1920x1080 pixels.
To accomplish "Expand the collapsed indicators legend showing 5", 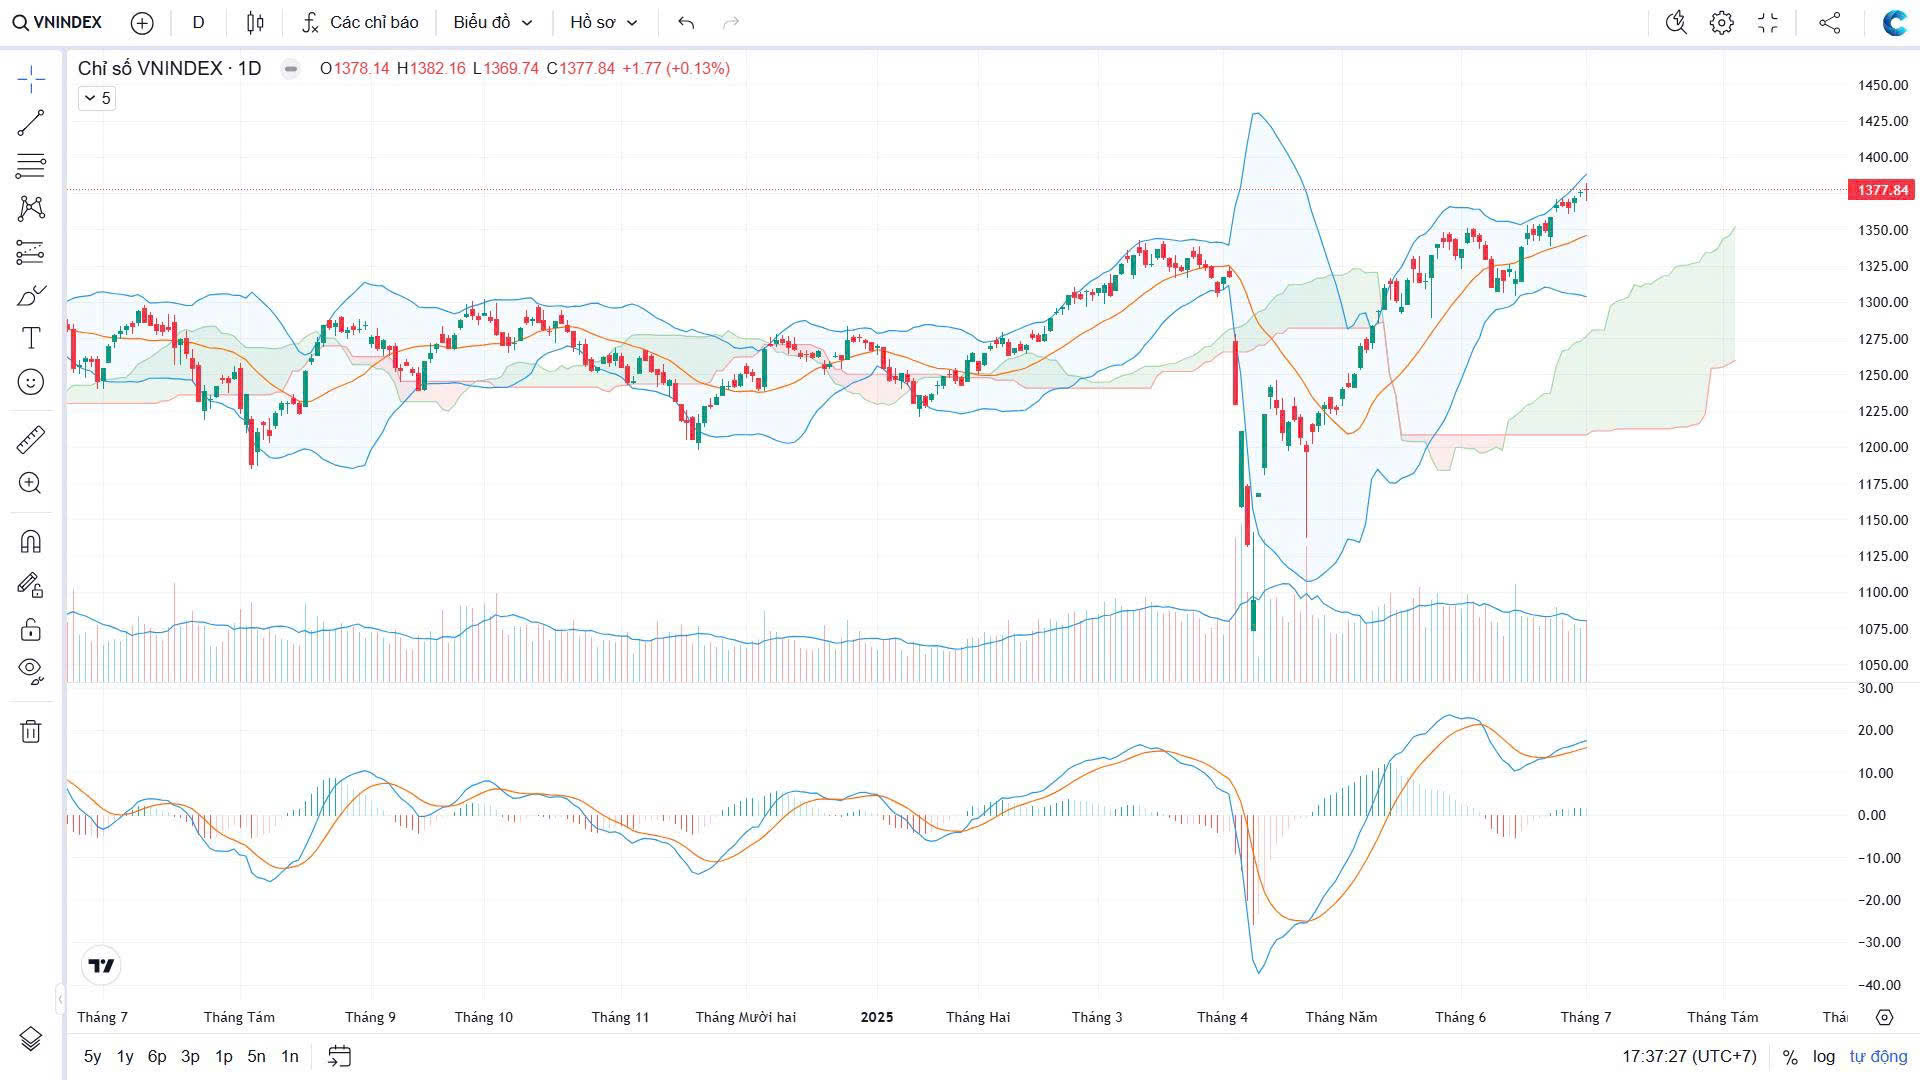I will (97, 98).
